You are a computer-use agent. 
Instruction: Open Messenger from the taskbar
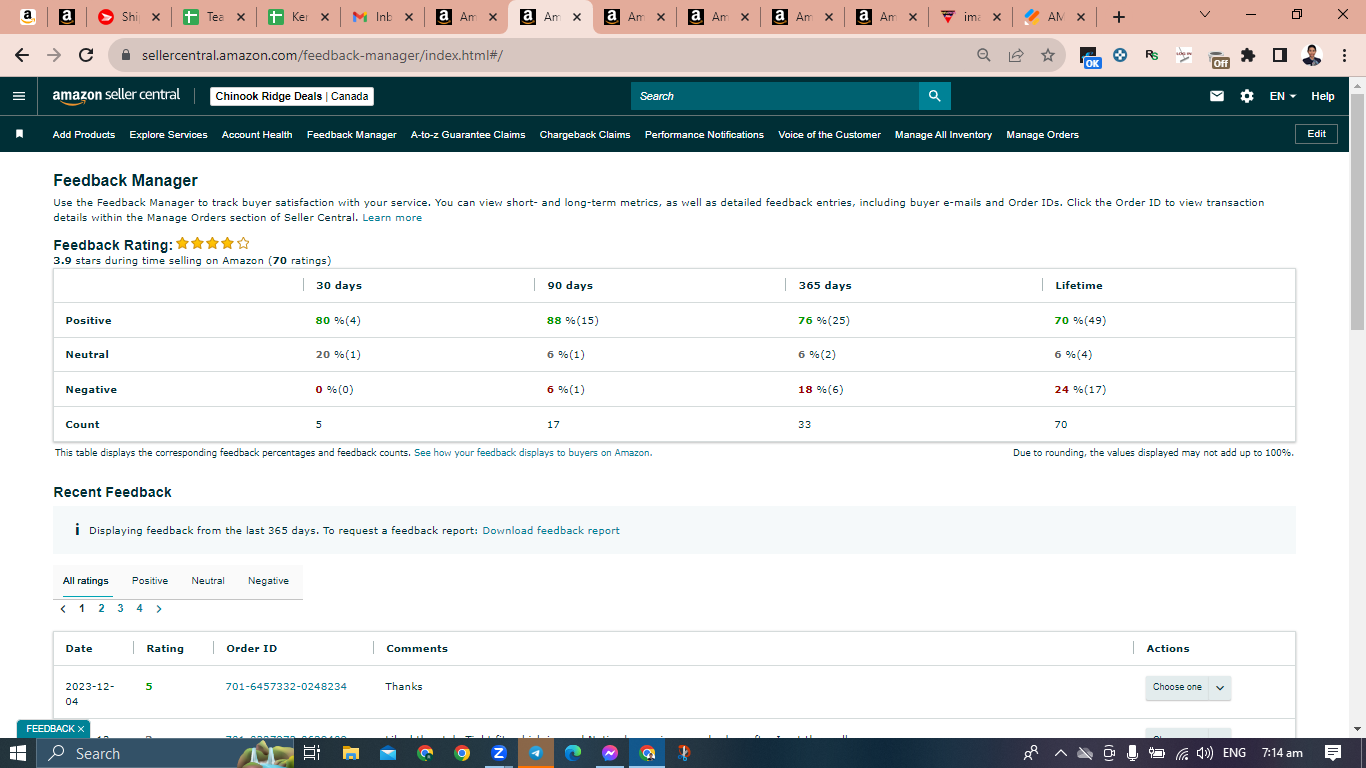pos(610,753)
